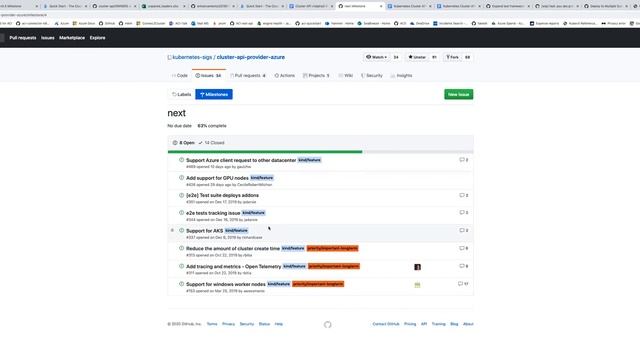Open issue 'e2e tests tracking issue'
Screen dimensions: 640x360
click(213, 213)
